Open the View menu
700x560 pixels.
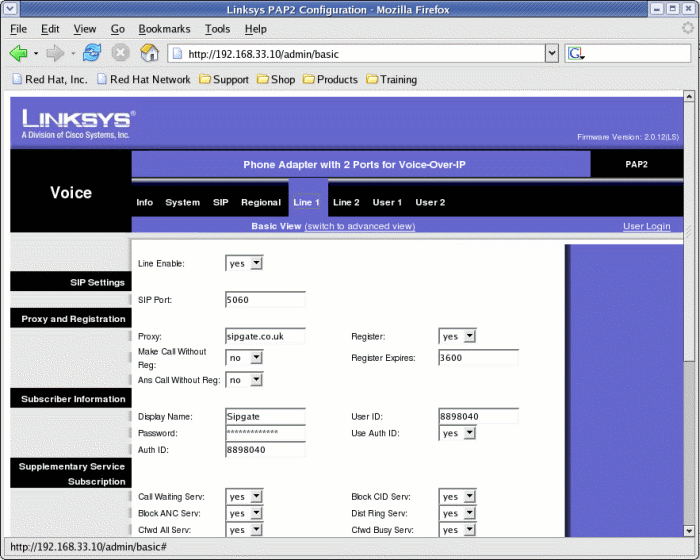pos(85,29)
